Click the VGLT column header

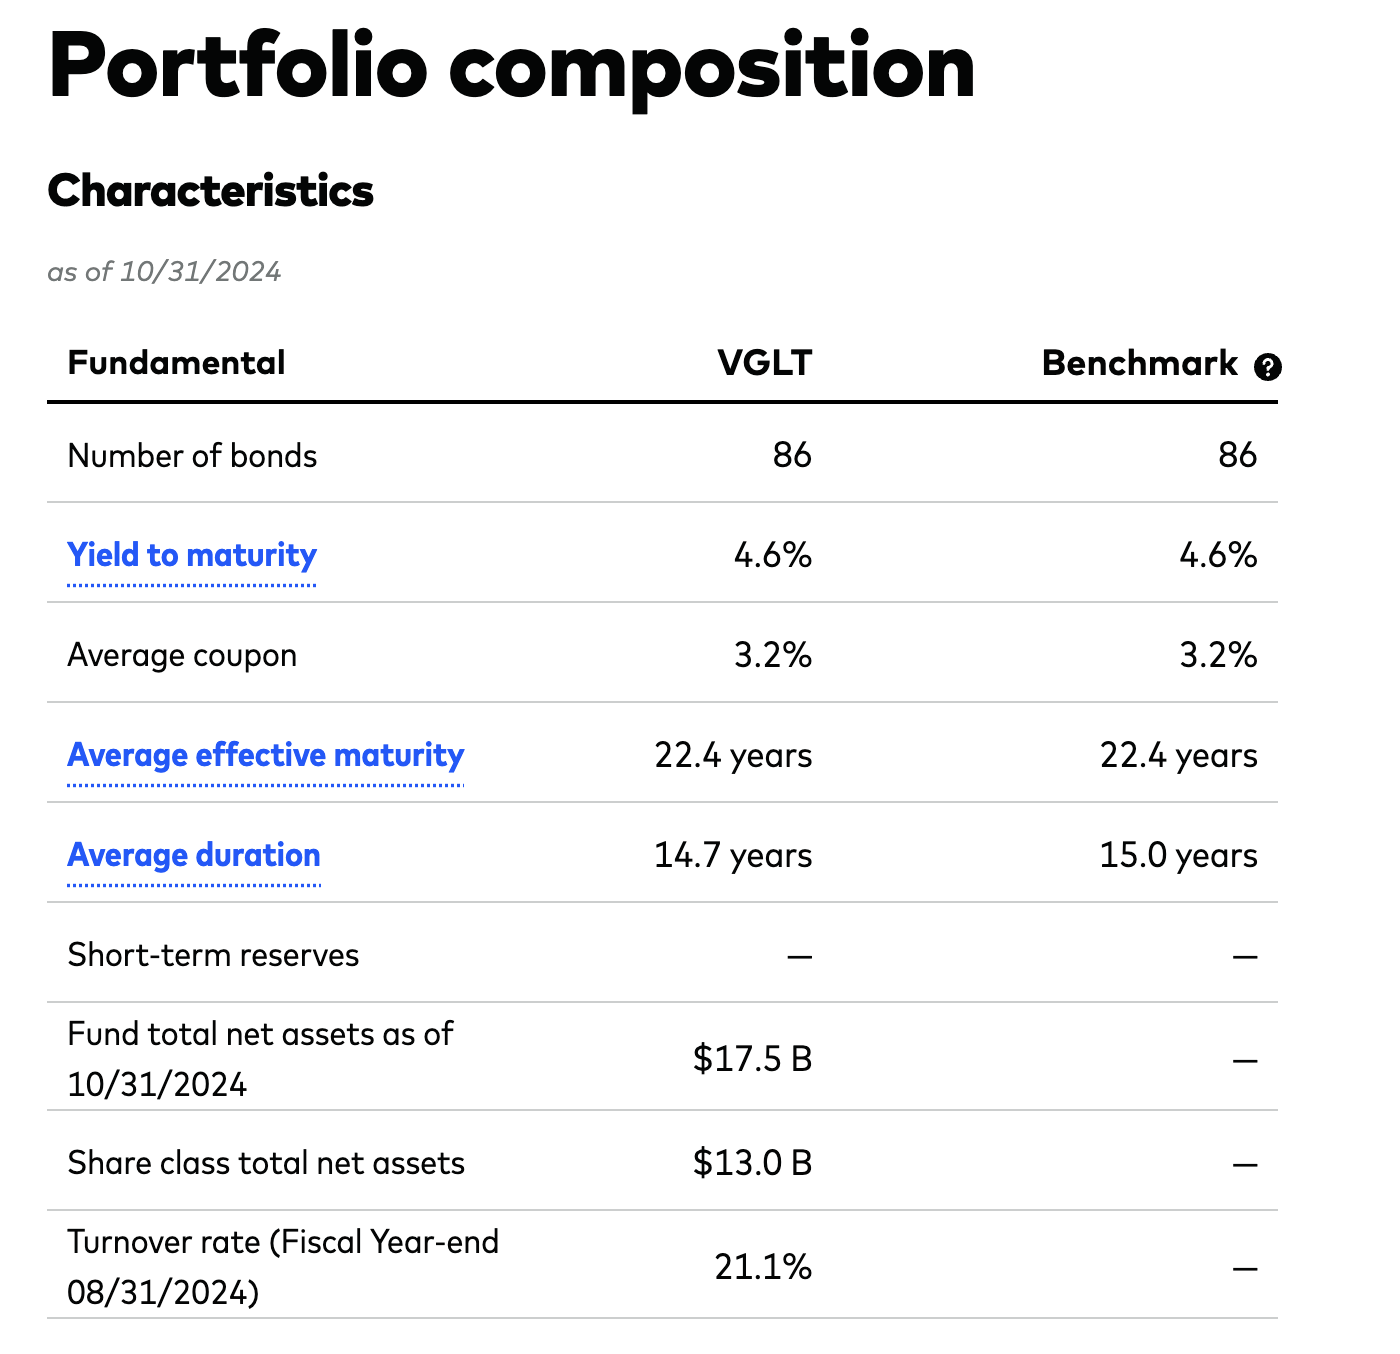(765, 363)
